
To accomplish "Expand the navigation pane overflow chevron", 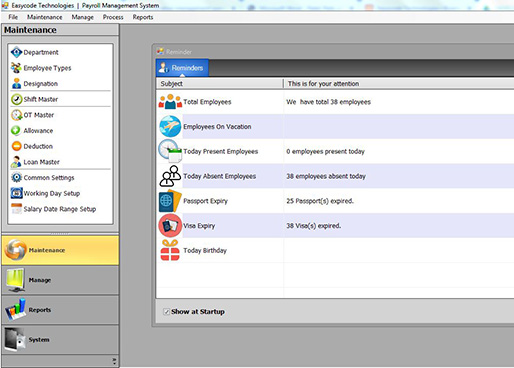I will coord(114,361).
